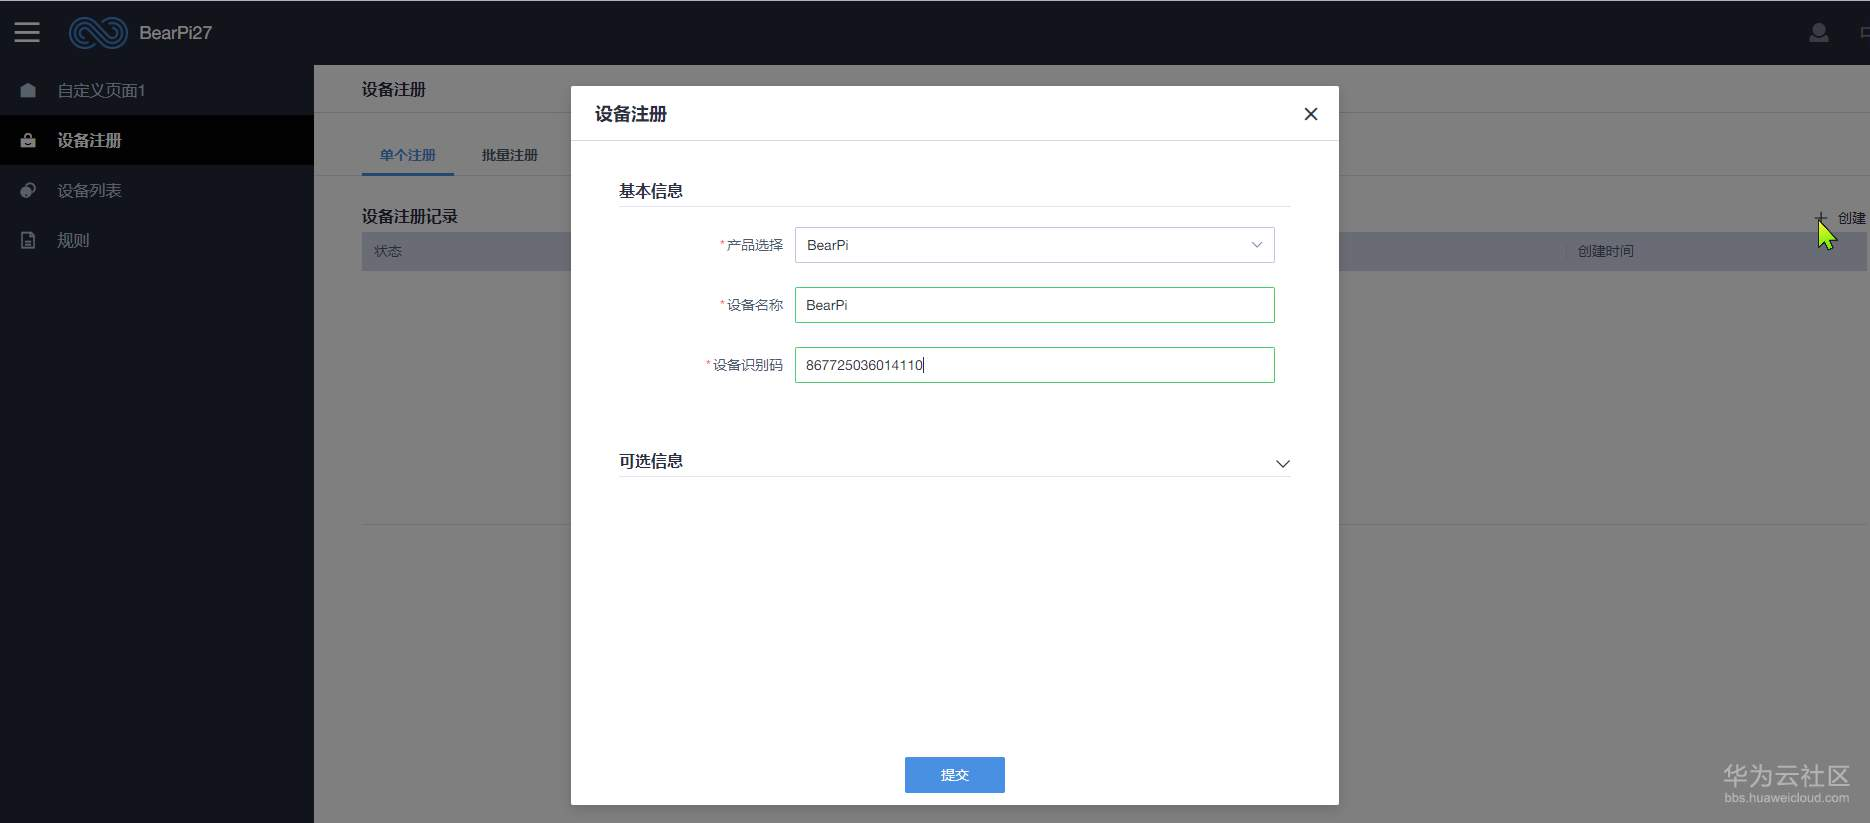Open 自定义页面1 in sidebar
Viewport: 1870px width, 823px height.
click(102, 90)
